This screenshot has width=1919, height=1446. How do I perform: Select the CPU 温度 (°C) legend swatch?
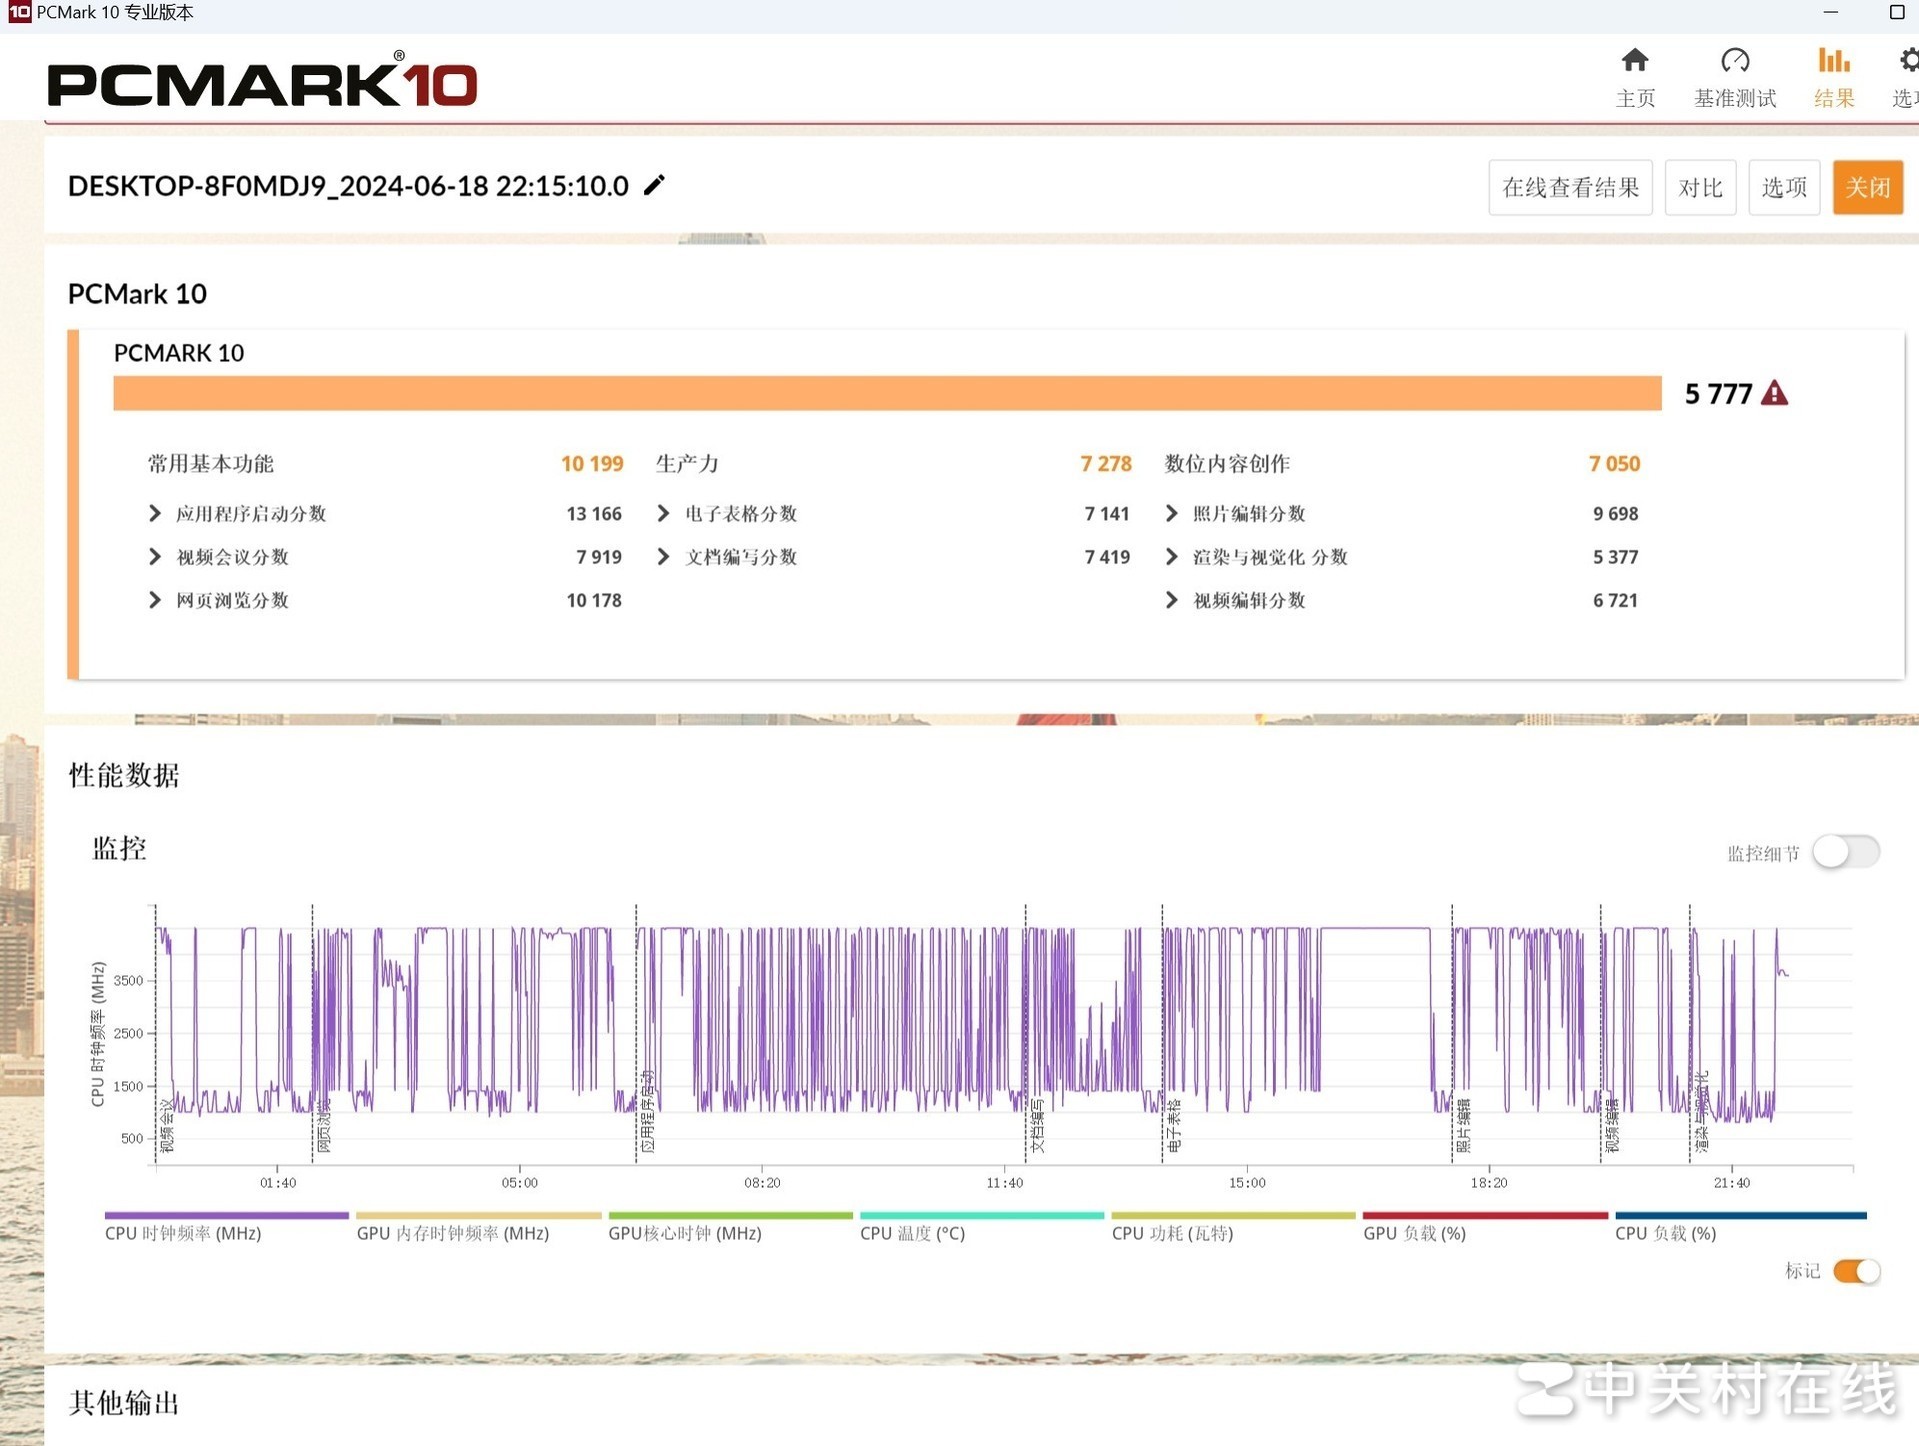[982, 1216]
